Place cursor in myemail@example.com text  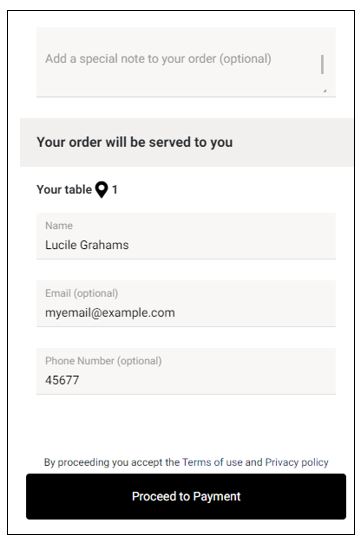tap(110, 312)
